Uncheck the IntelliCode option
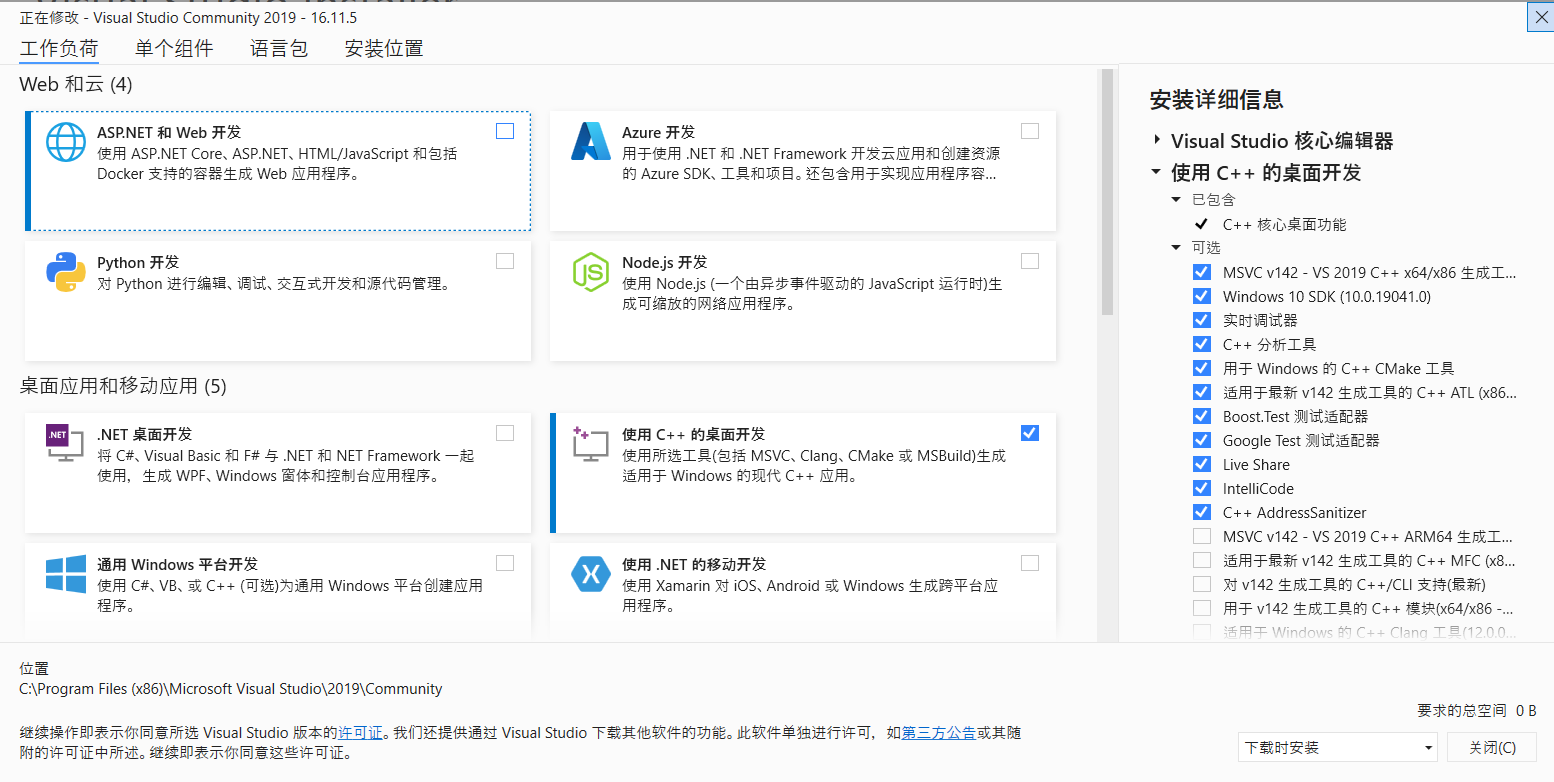Image resolution: width=1554 pixels, height=782 pixels. tap(1202, 488)
